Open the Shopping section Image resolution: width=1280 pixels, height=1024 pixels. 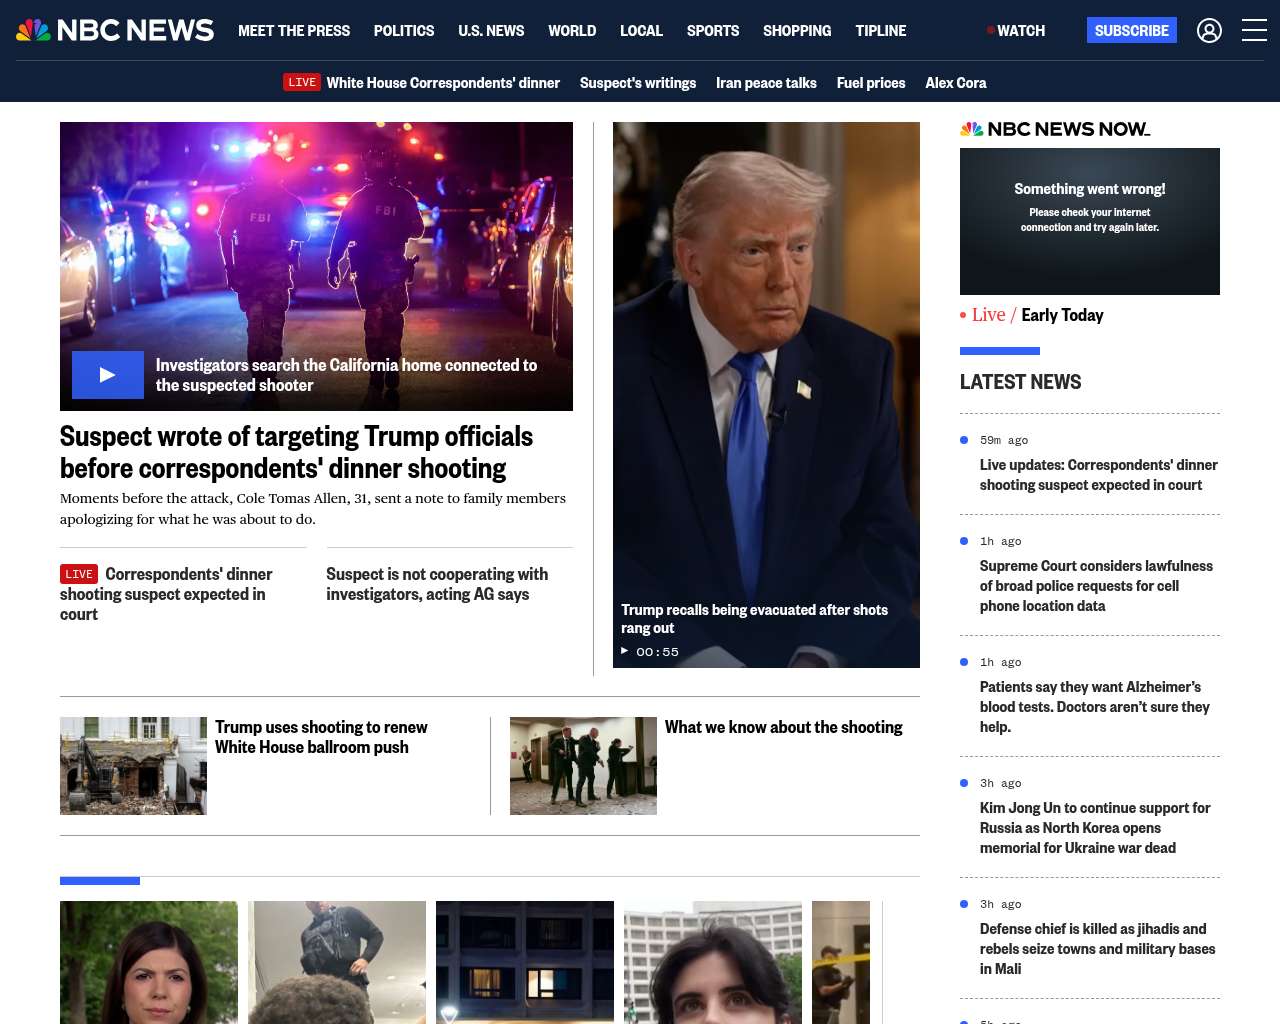(x=796, y=31)
